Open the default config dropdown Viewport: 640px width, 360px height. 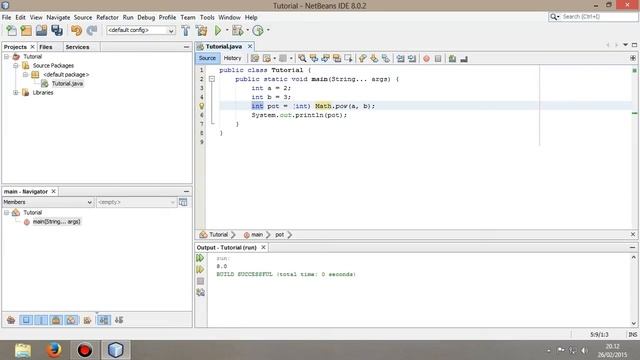point(140,30)
